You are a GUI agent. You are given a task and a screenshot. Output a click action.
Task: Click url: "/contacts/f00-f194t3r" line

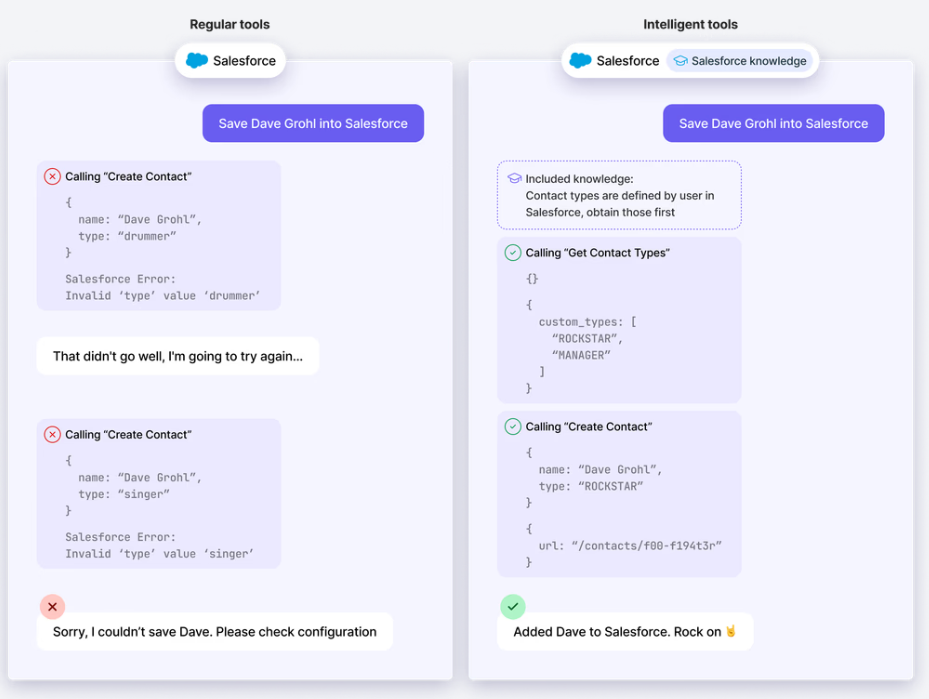click(x=630, y=546)
